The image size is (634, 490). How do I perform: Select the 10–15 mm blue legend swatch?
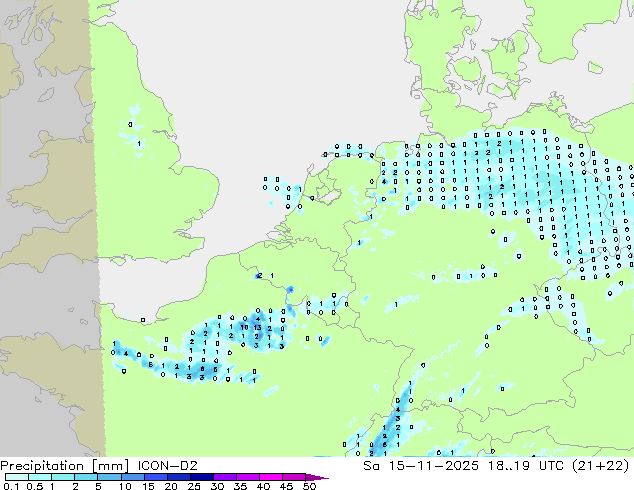pos(132,477)
